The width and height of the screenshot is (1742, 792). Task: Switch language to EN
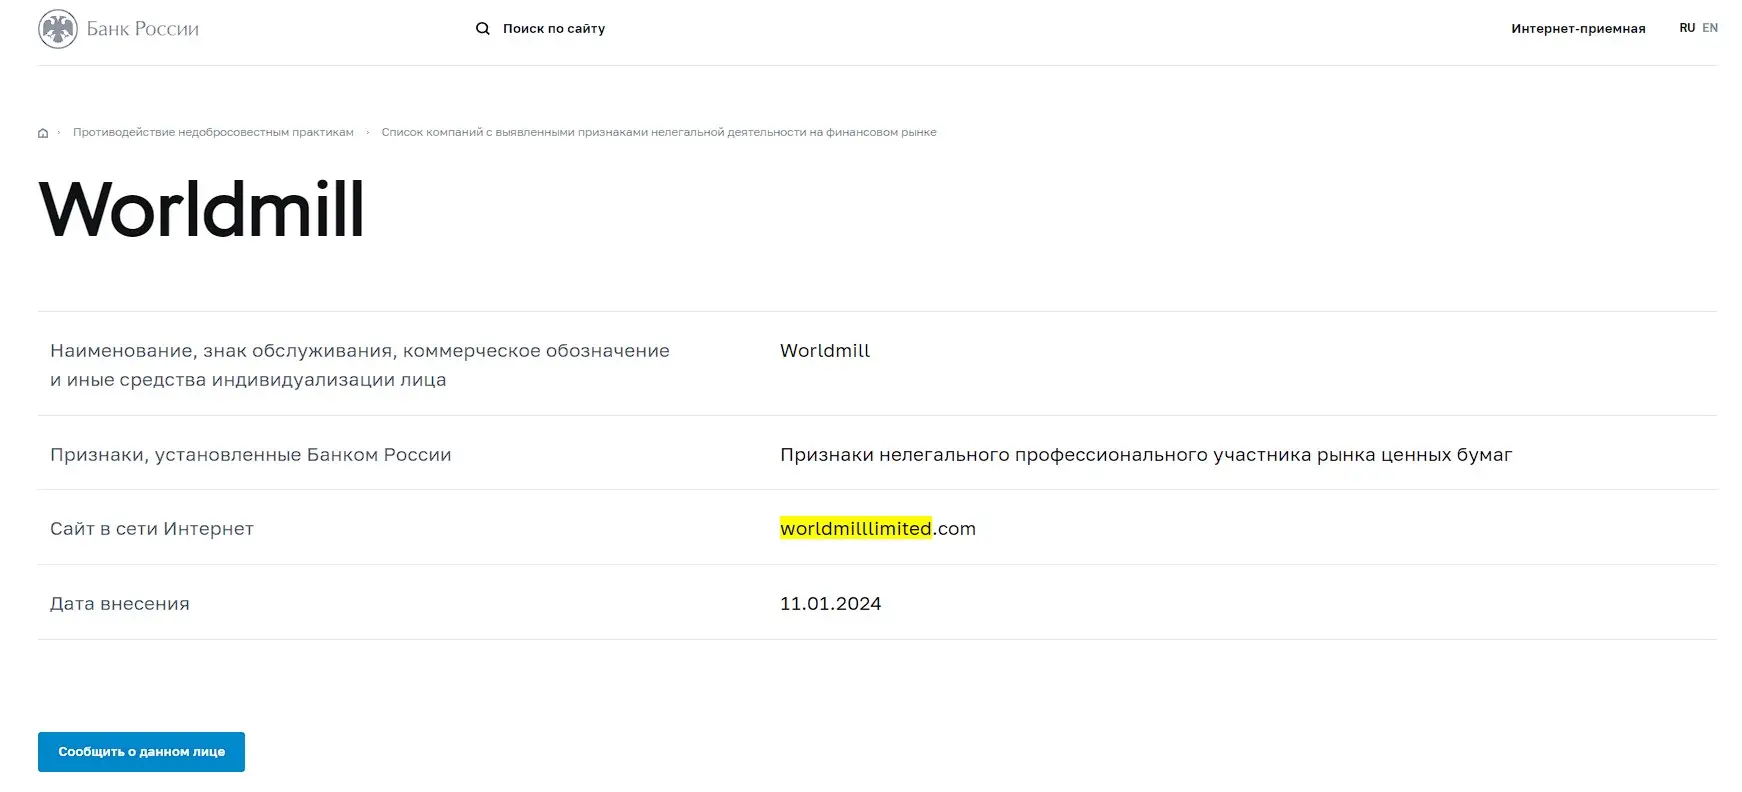point(1710,28)
